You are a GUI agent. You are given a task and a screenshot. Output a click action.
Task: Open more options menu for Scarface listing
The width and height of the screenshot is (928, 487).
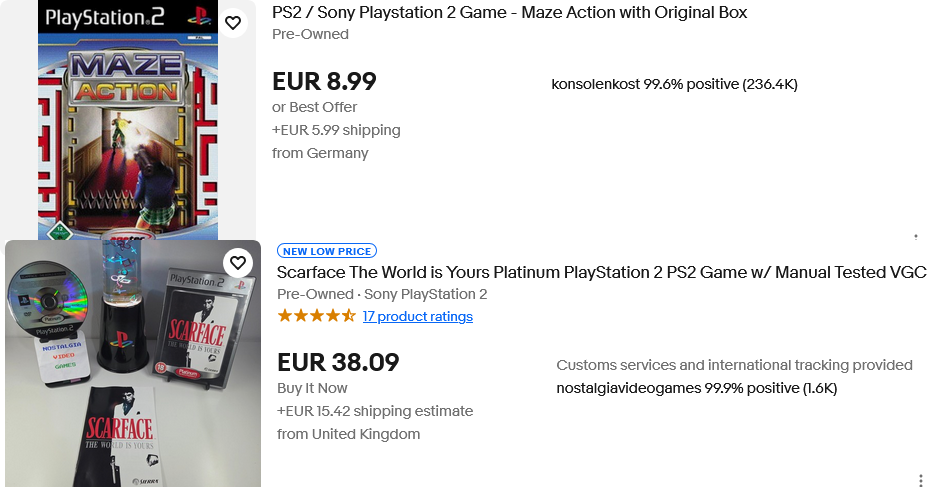point(920,480)
